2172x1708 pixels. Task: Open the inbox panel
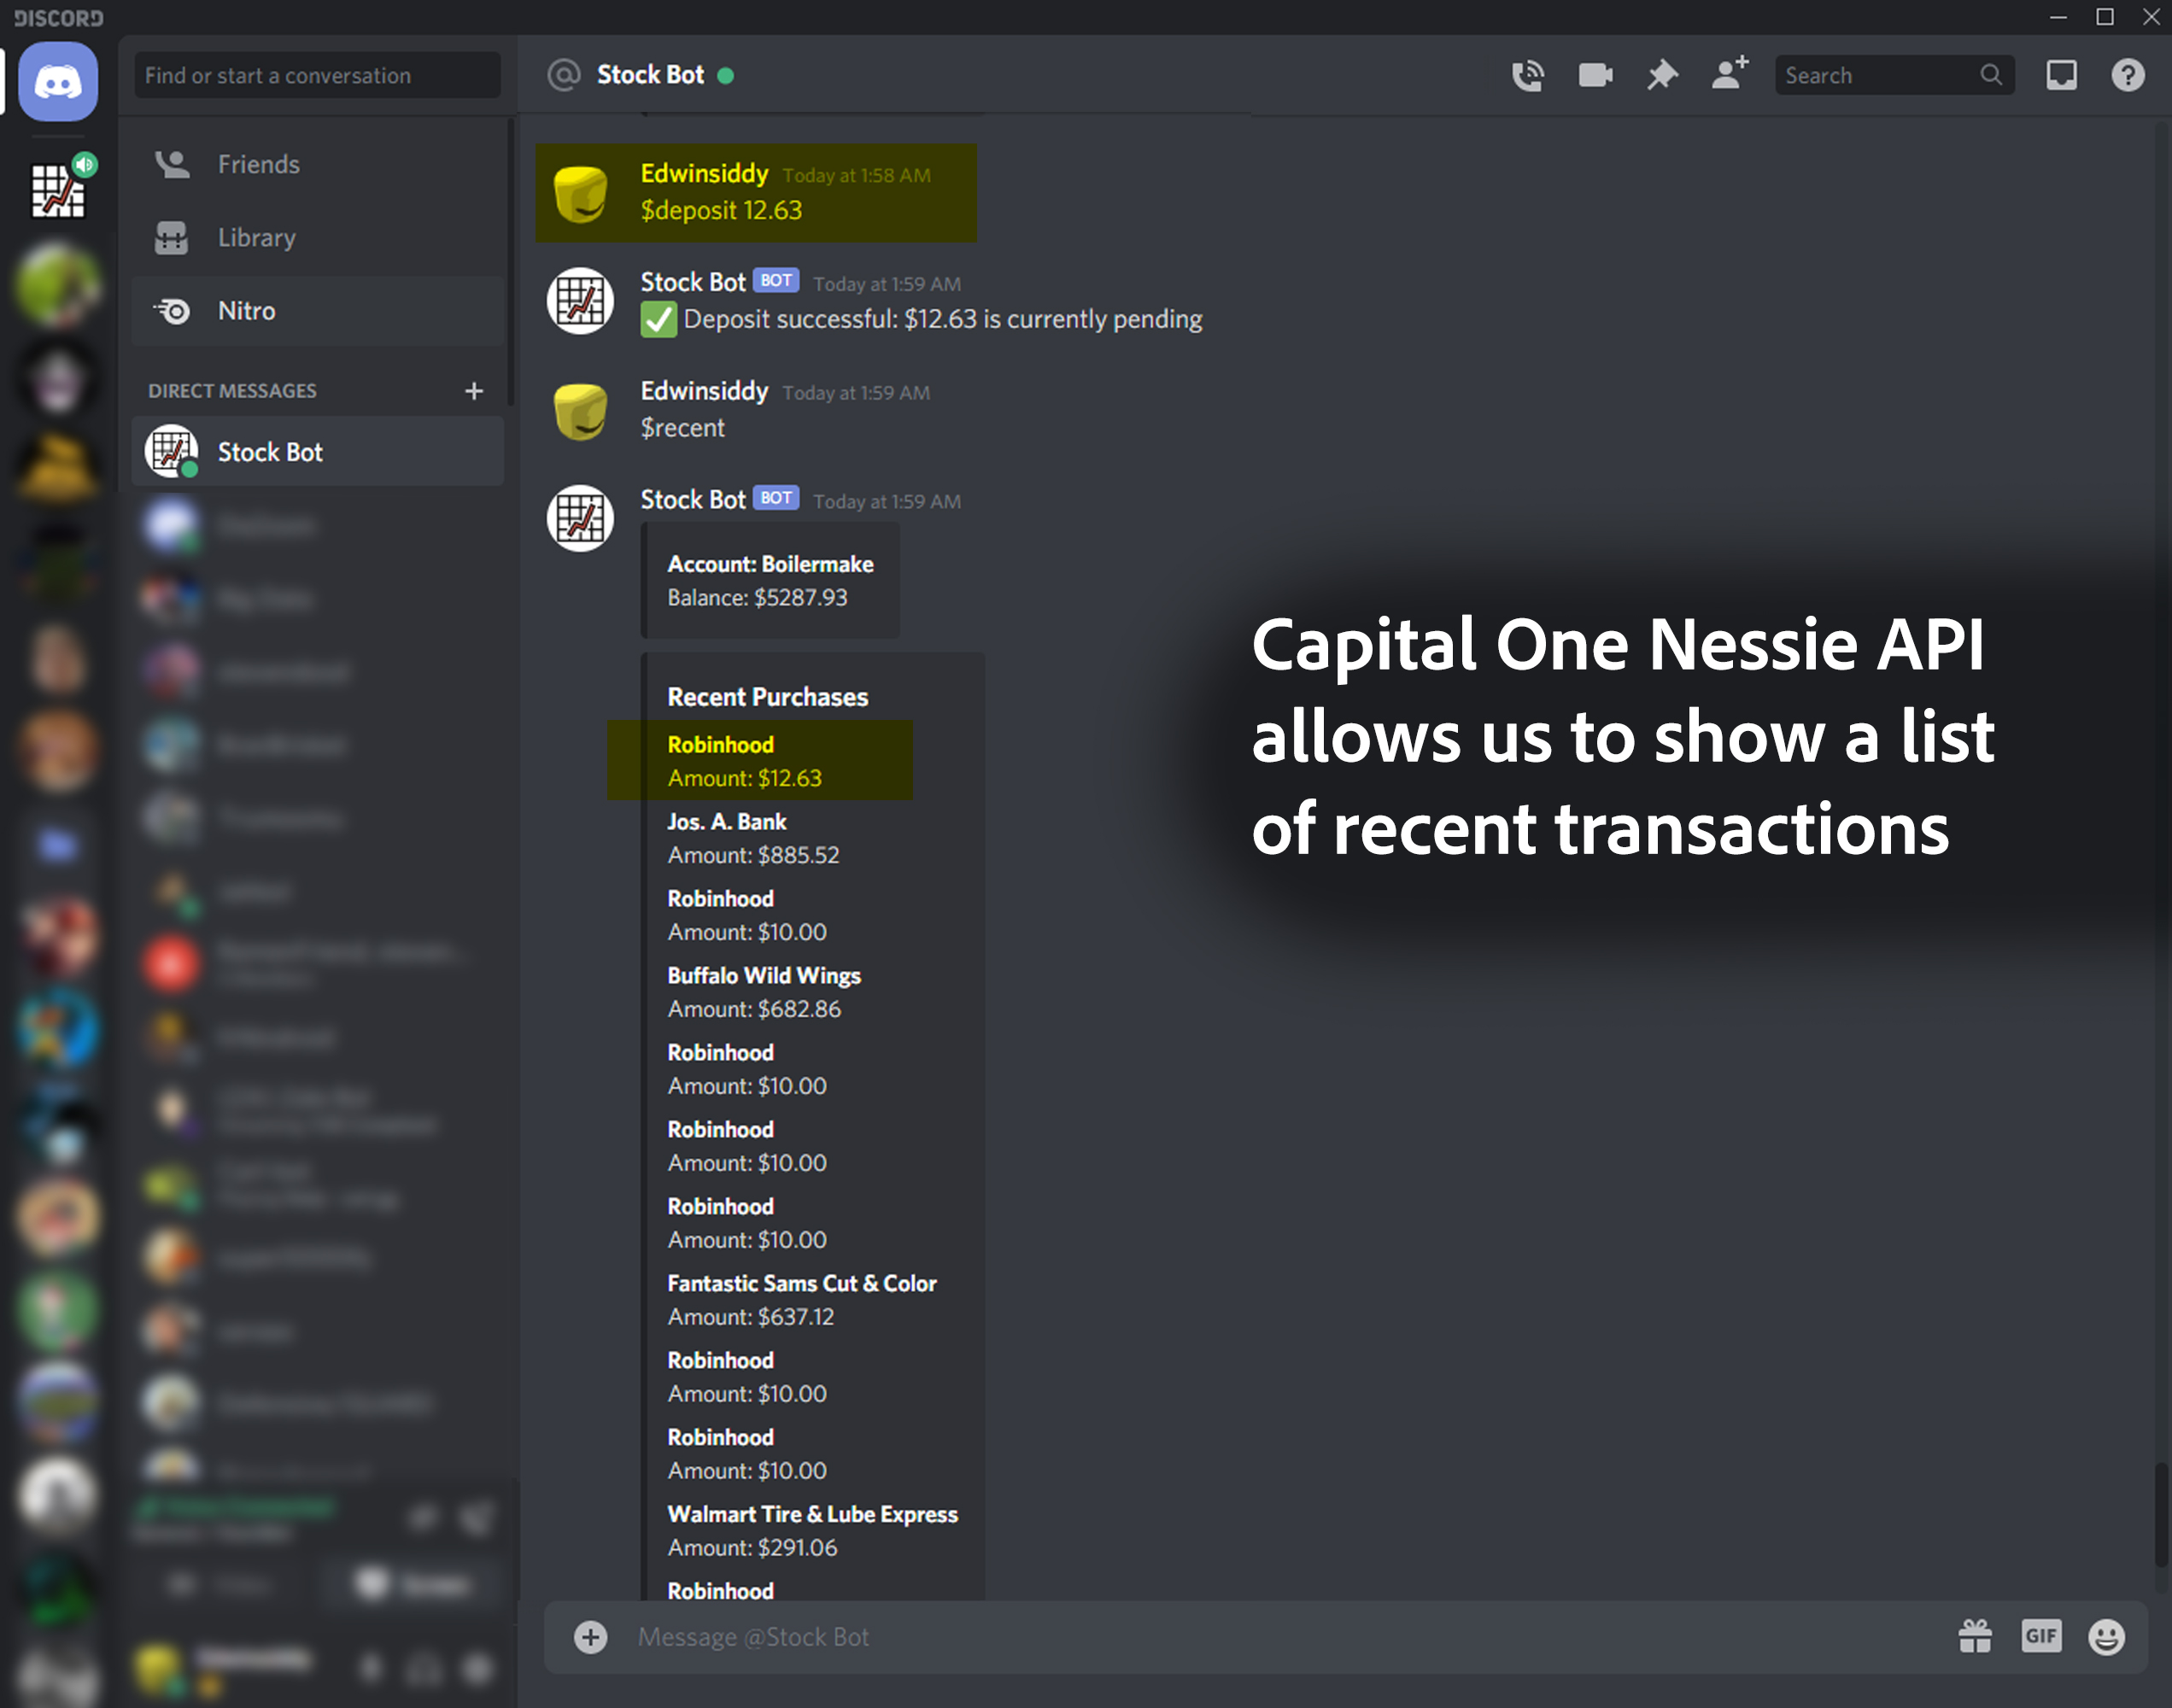pyautogui.click(x=2061, y=75)
